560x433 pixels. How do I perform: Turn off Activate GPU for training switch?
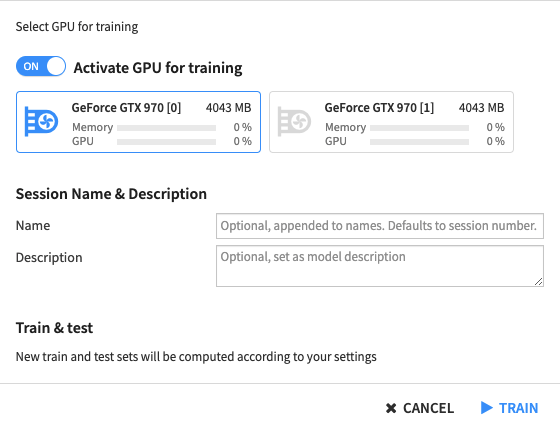[41, 66]
